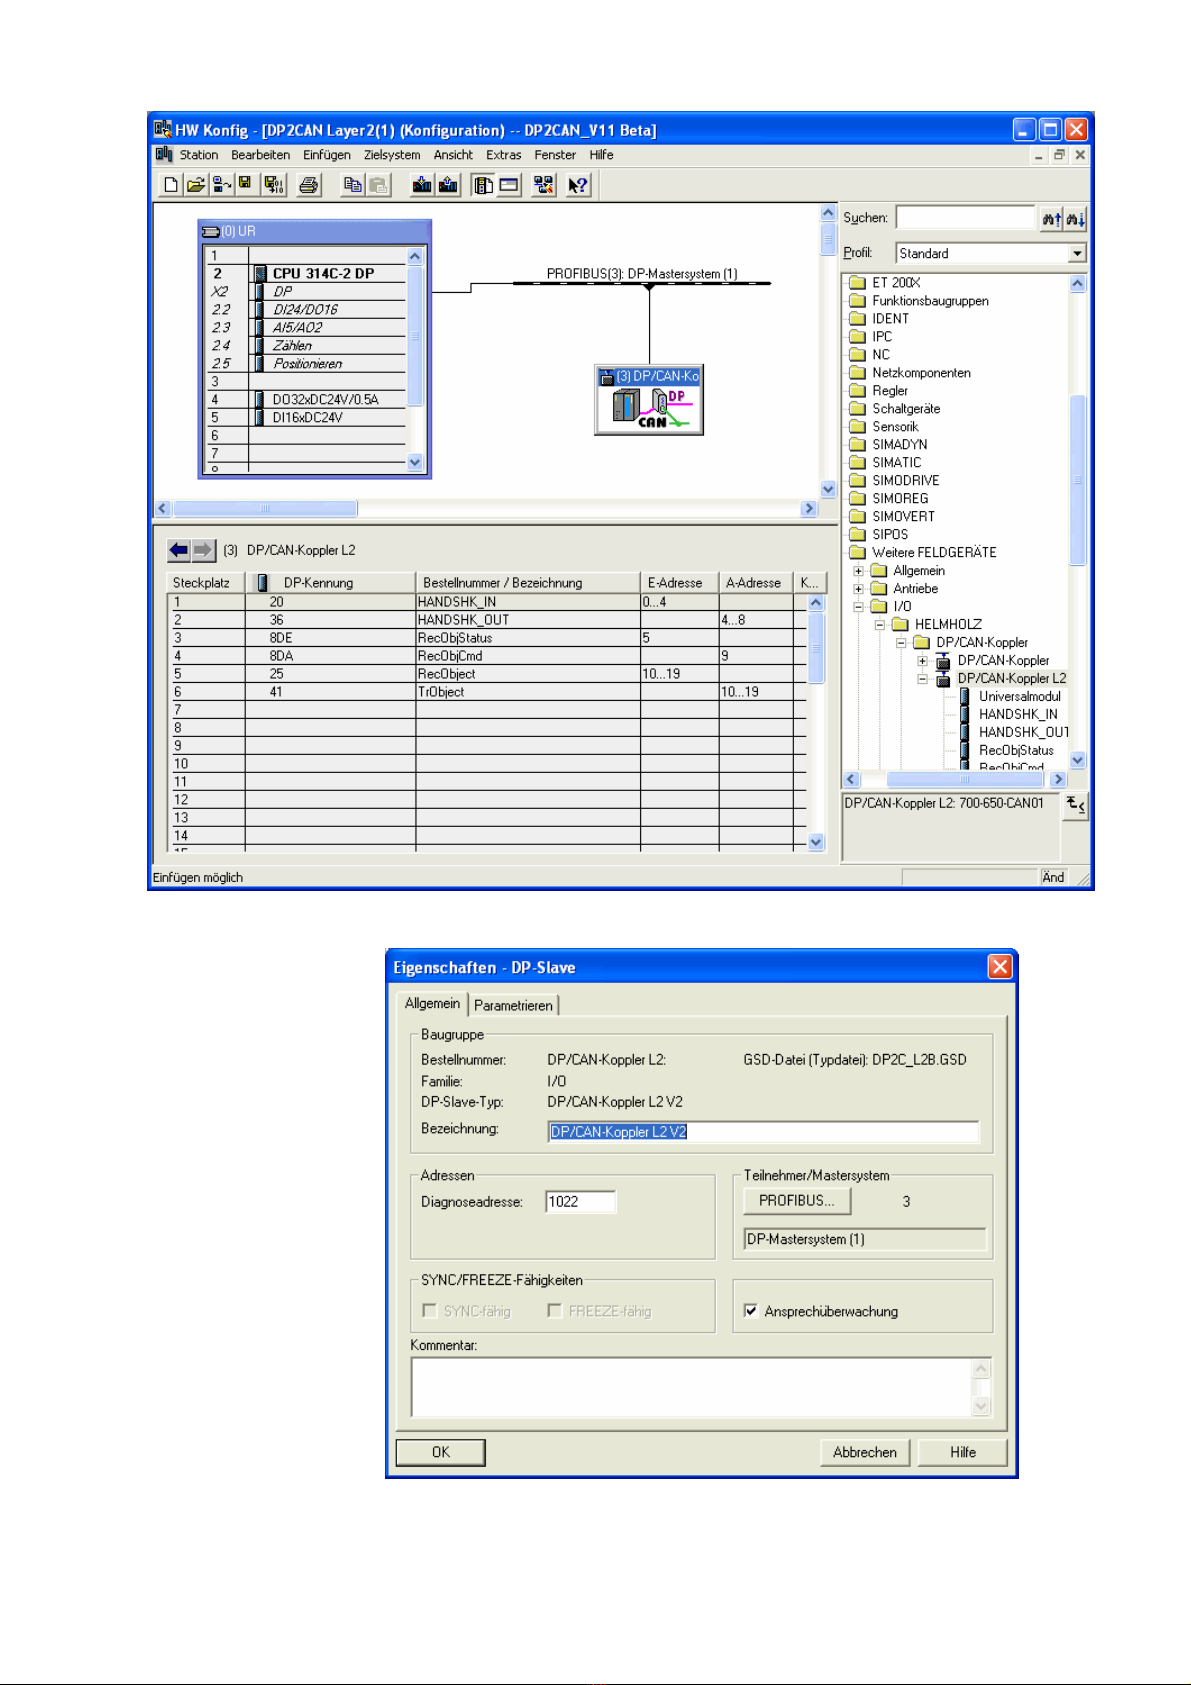
Task: Toggle the SYNC-fähig checkbox
Action: [x=430, y=1311]
